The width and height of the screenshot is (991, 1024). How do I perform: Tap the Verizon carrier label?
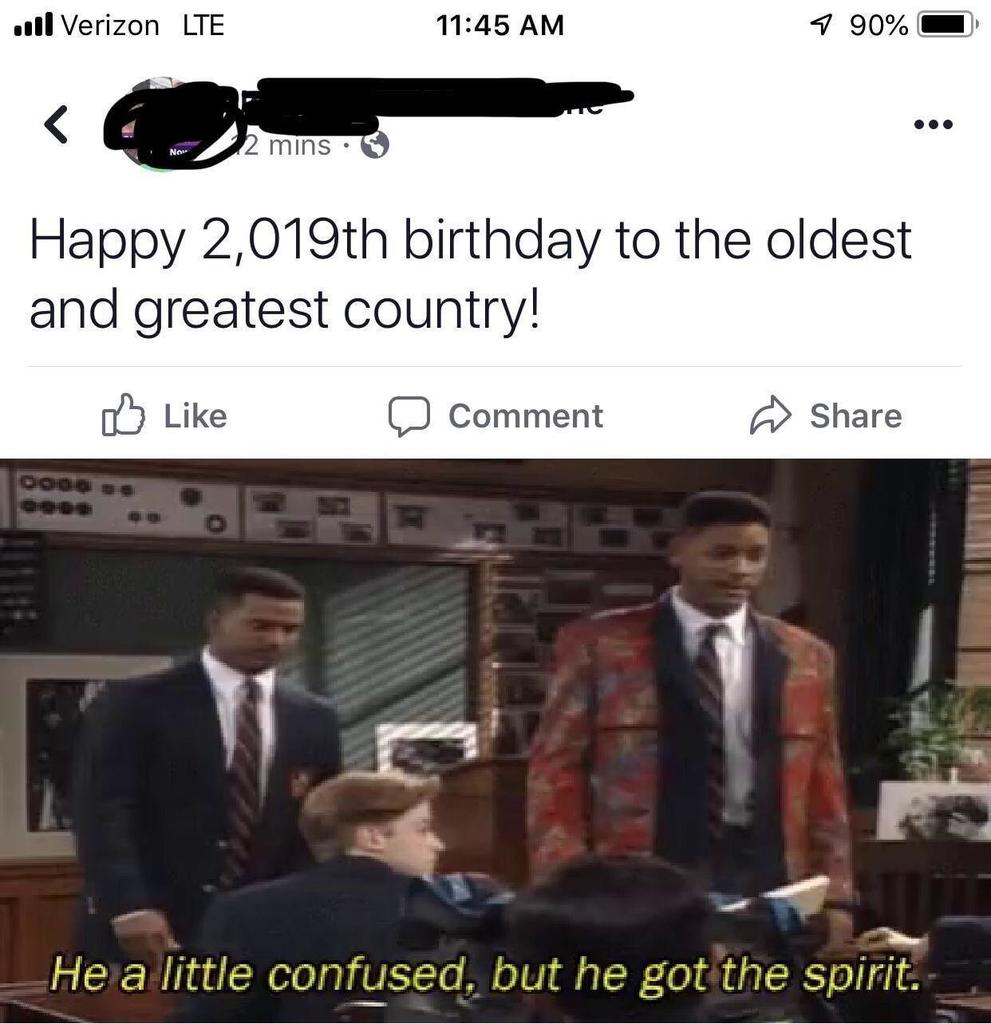click(110, 25)
